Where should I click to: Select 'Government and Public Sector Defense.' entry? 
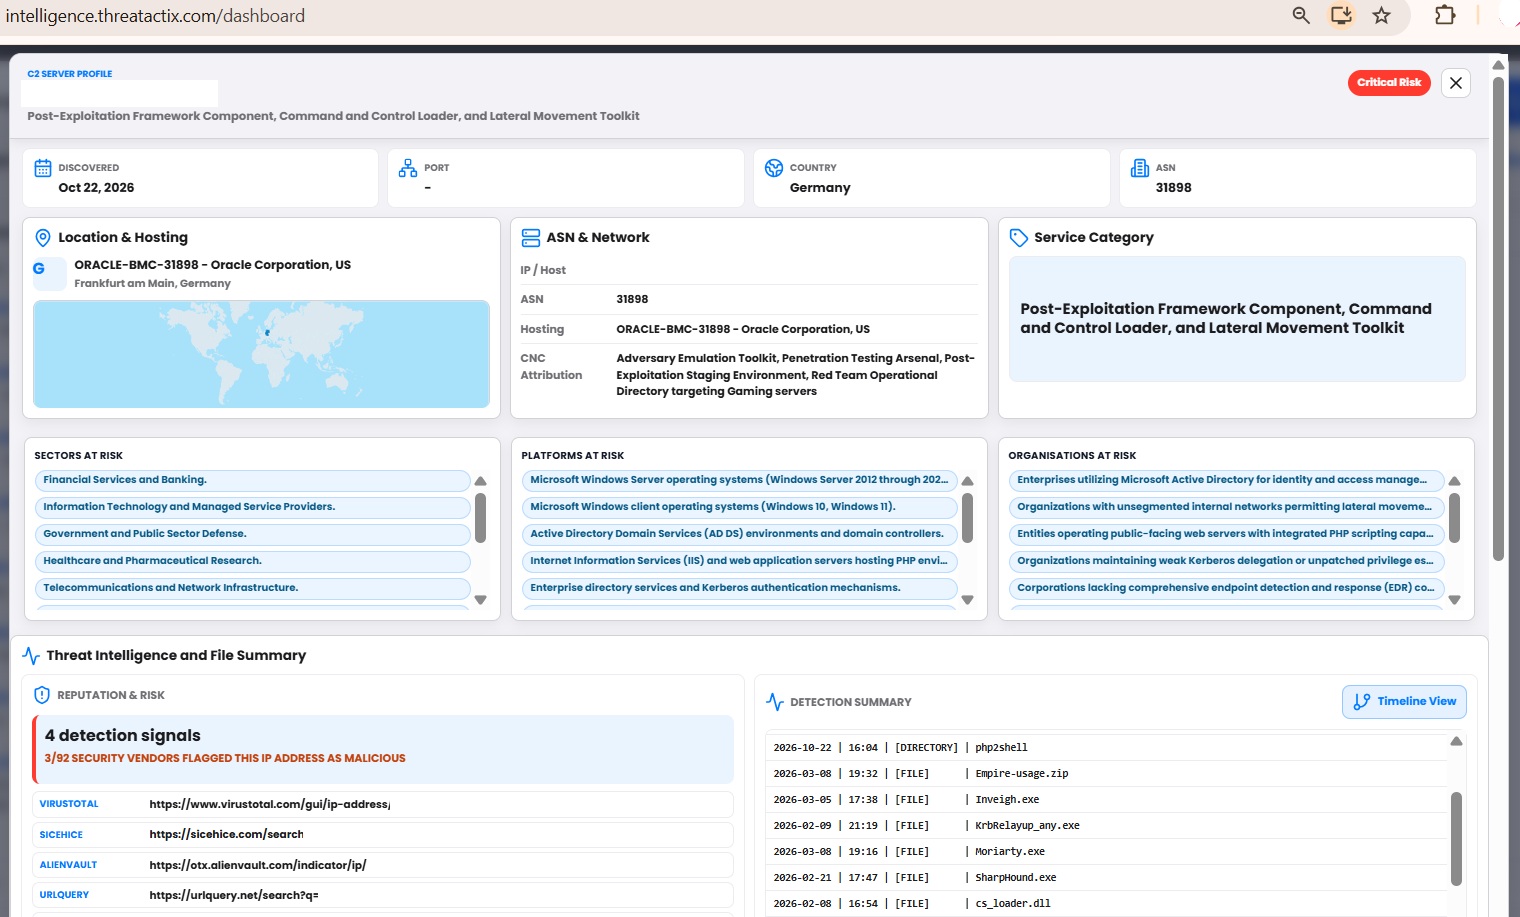[253, 534]
